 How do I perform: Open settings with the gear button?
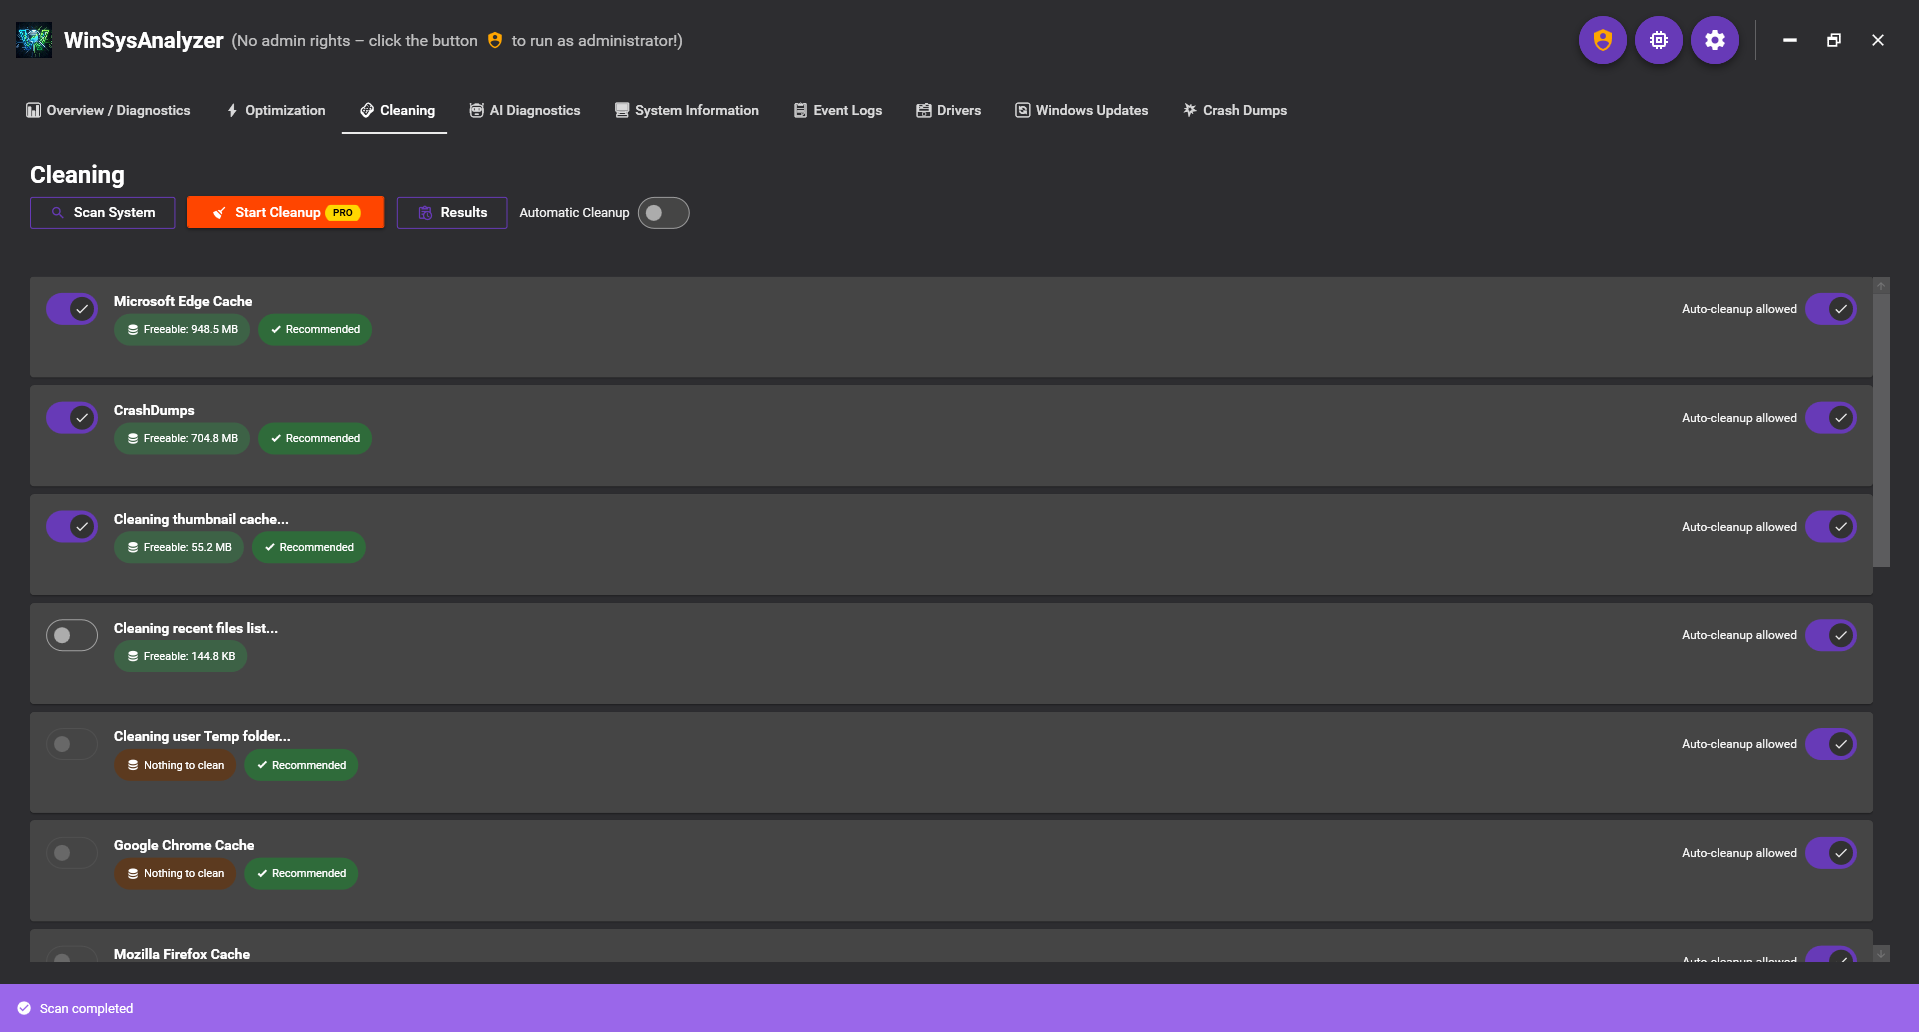[1714, 40]
